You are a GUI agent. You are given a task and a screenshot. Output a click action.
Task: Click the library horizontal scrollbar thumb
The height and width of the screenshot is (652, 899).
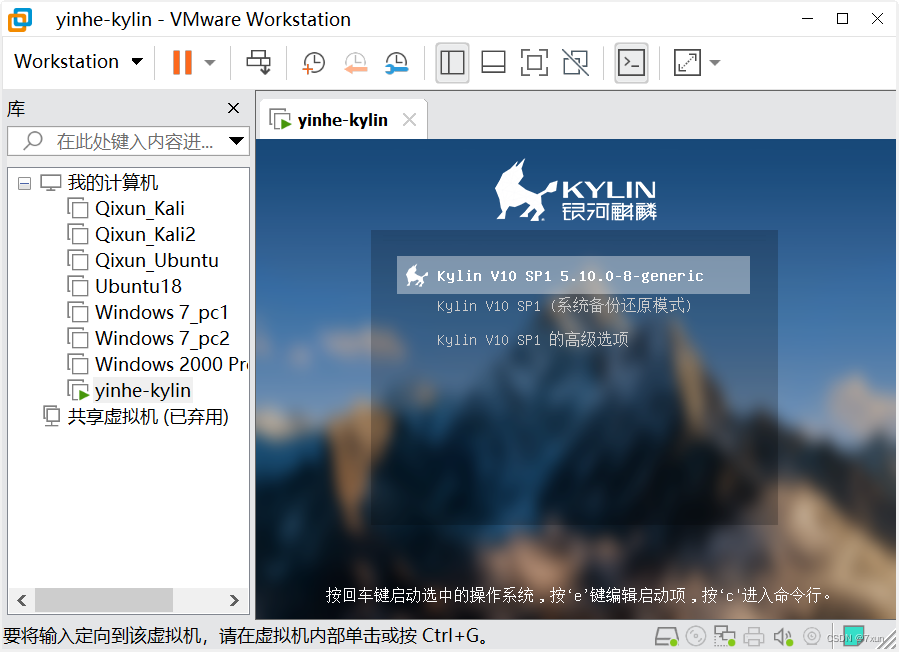pyautogui.click(x=104, y=600)
